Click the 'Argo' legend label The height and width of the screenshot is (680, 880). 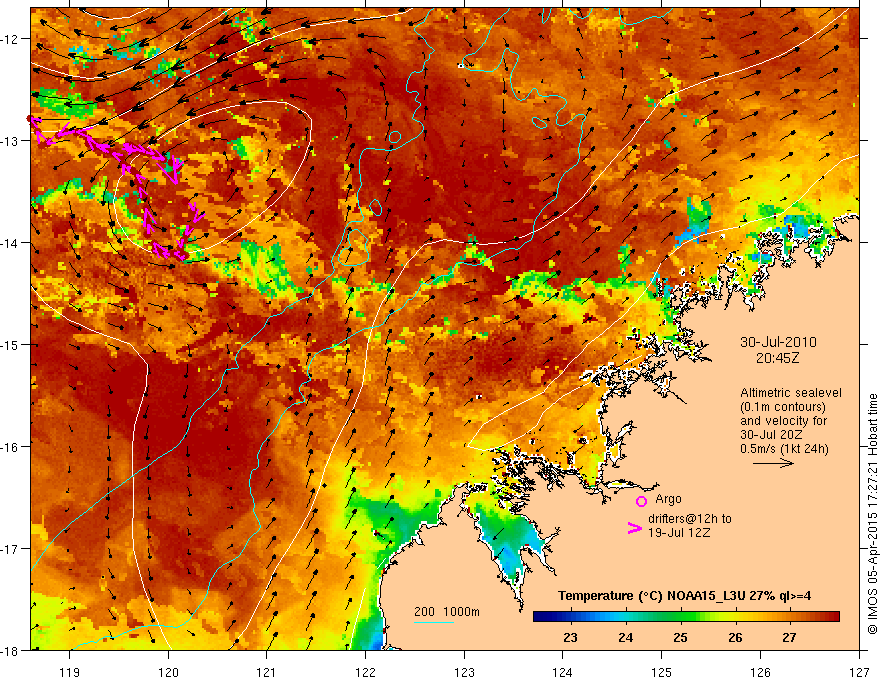click(668, 499)
